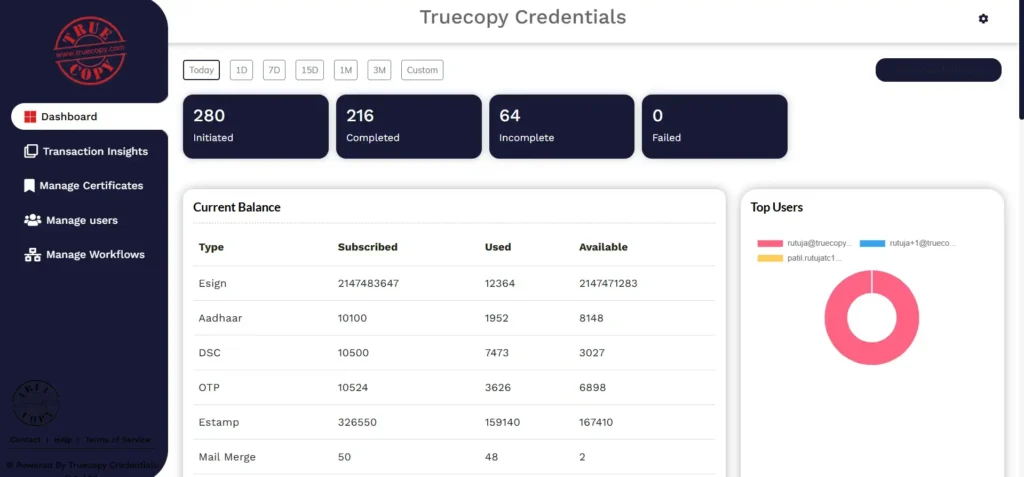
Task: Click the Type column header
Action: pyautogui.click(x=211, y=247)
